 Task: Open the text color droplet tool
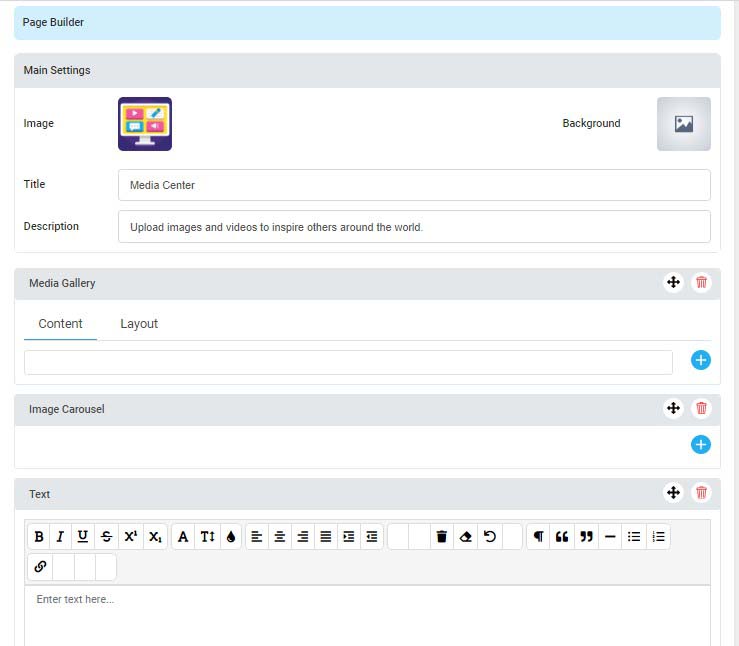pyautogui.click(x=230, y=536)
